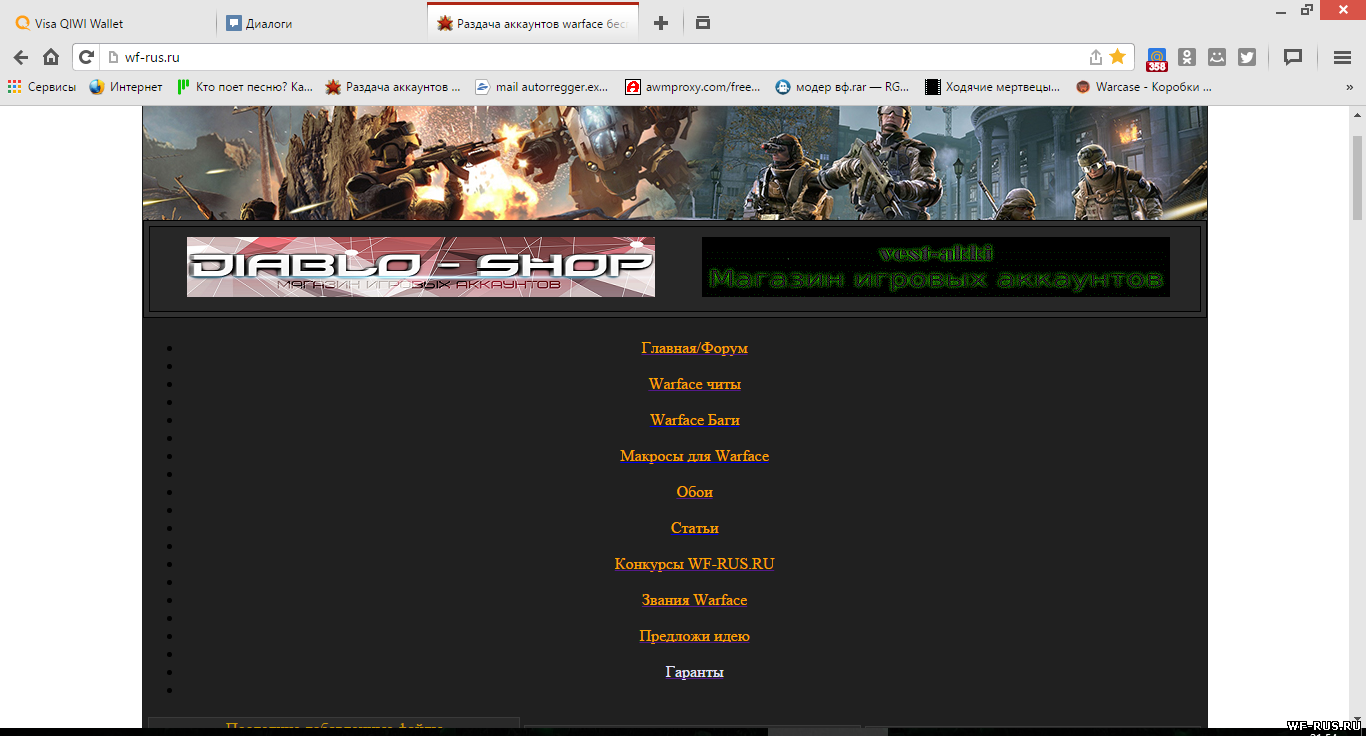Open a new tab with plus button
The width and height of the screenshot is (1366, 736).
tap(660, 23)
